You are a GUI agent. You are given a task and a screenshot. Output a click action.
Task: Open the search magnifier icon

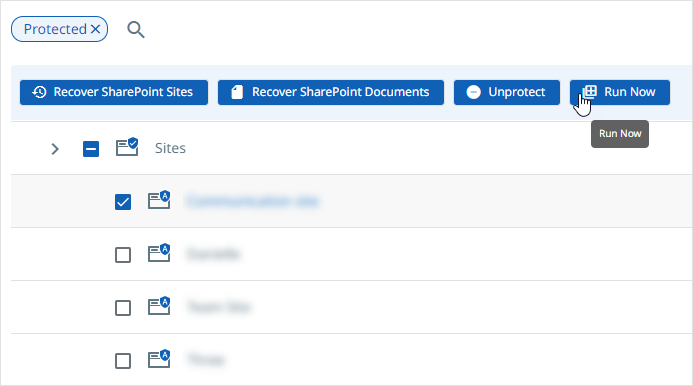[x=136, y=30]
